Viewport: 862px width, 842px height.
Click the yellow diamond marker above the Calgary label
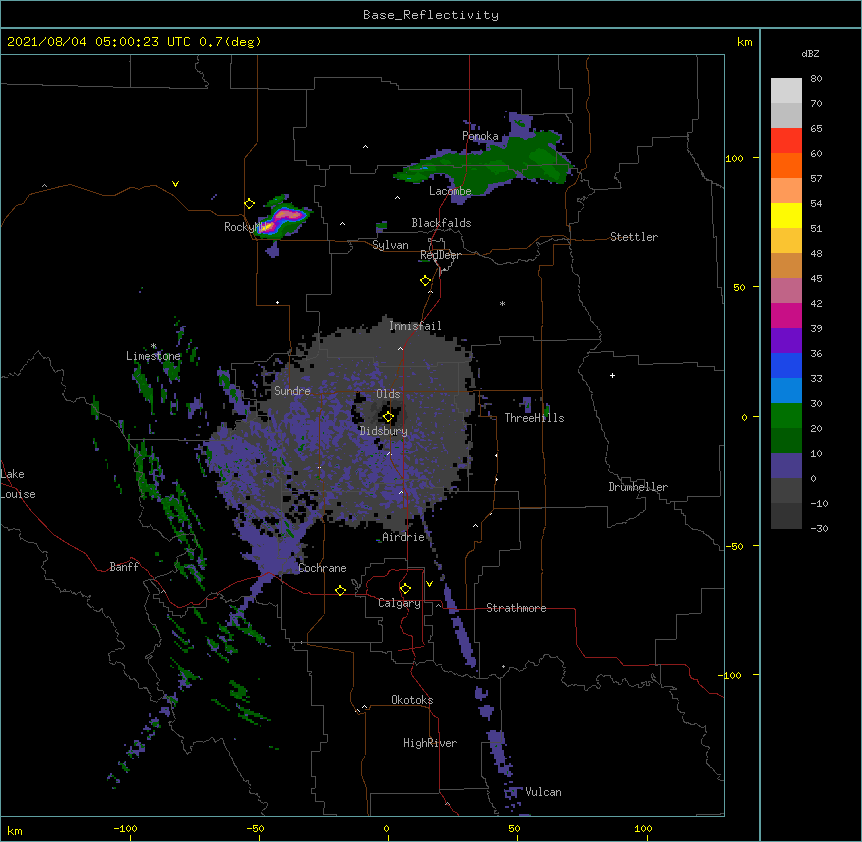(405, 589)
